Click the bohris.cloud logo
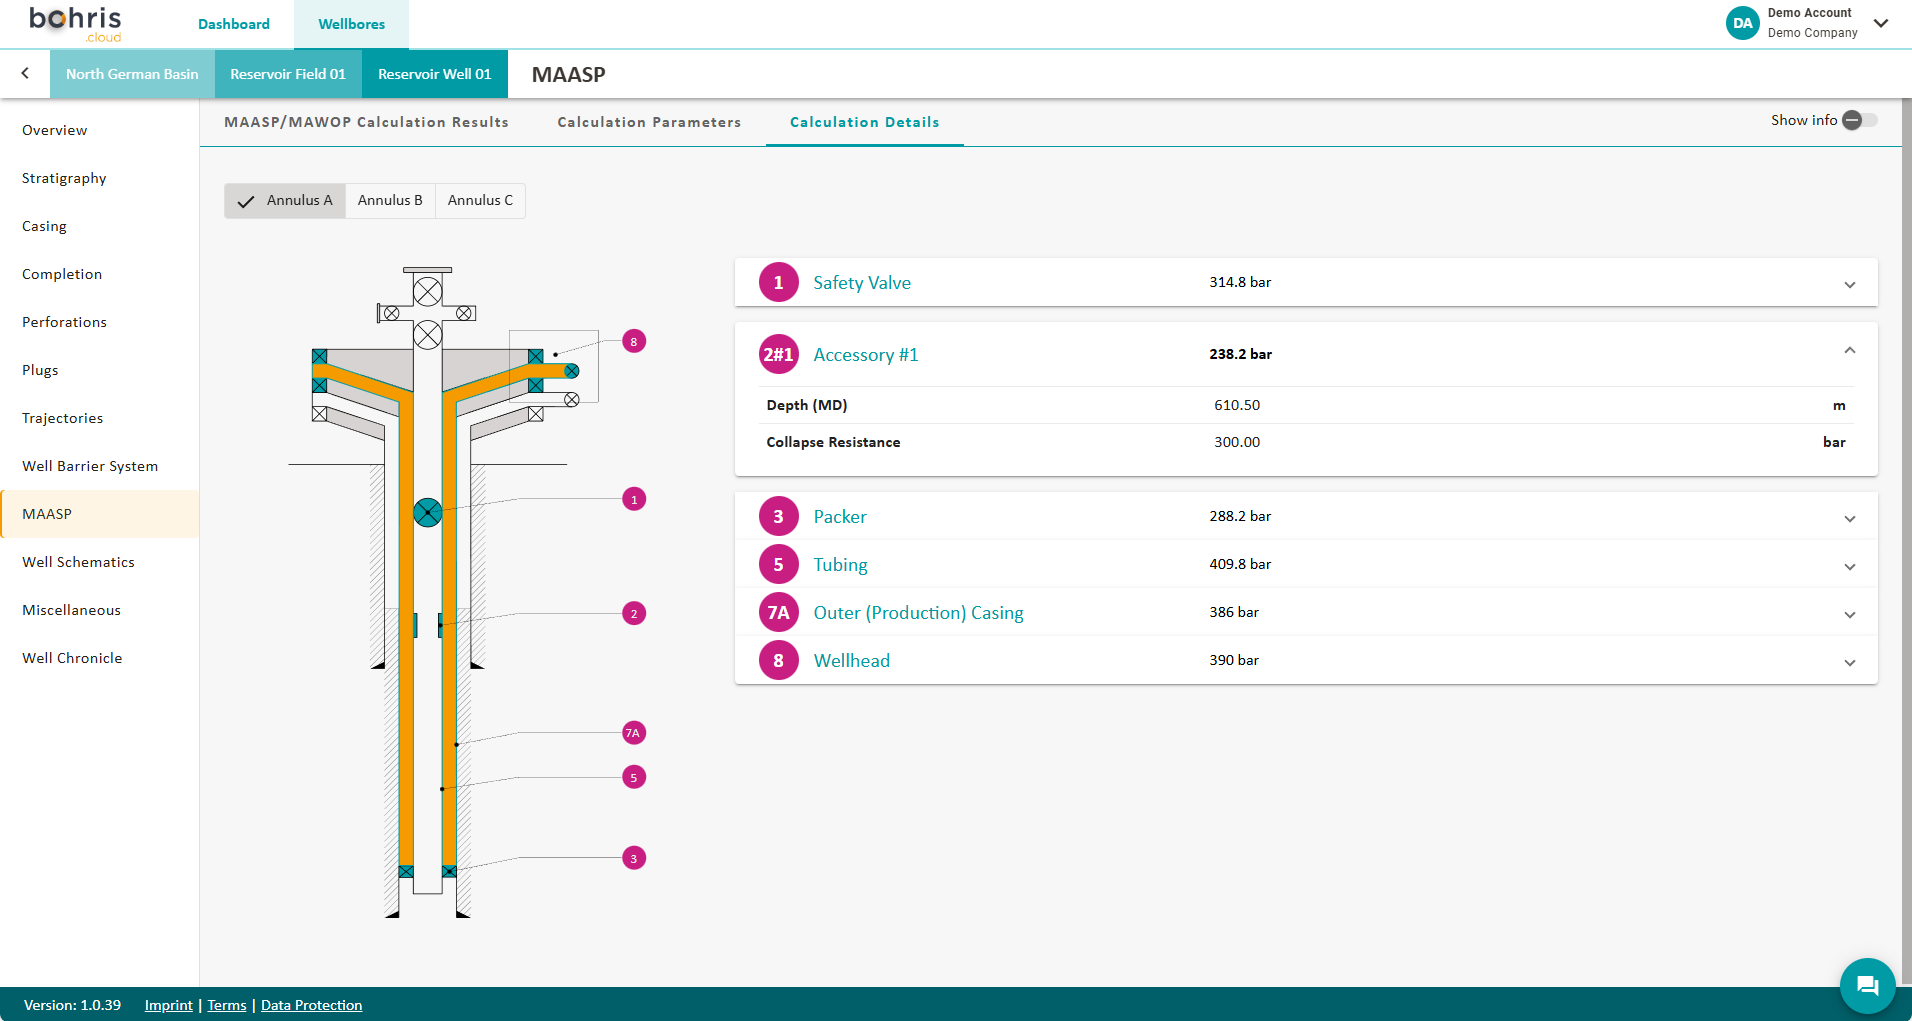Viewport: 1912px width, 1021px height. click(x=76, y=24)
